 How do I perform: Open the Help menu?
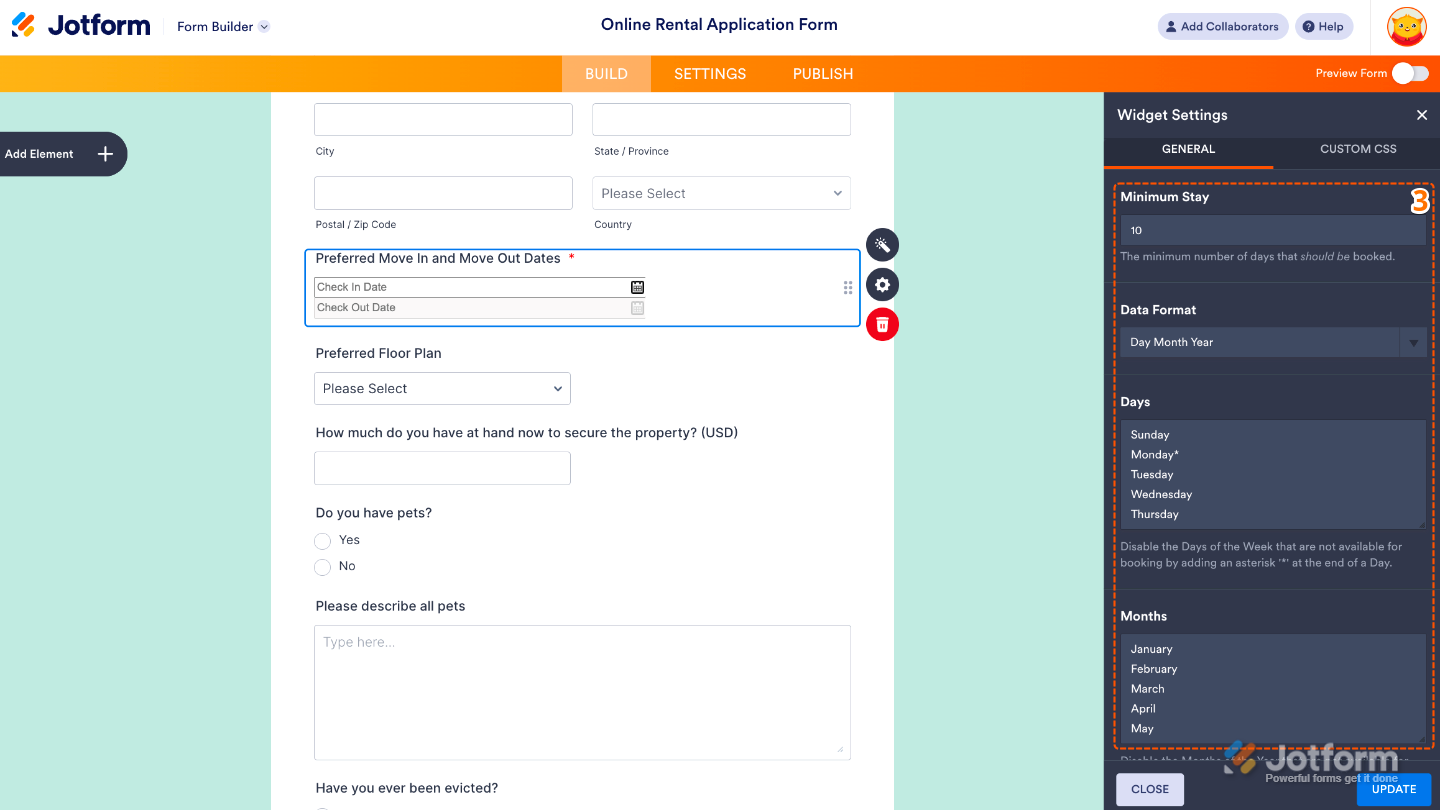pyautogui.click(x=1323, y=26)
